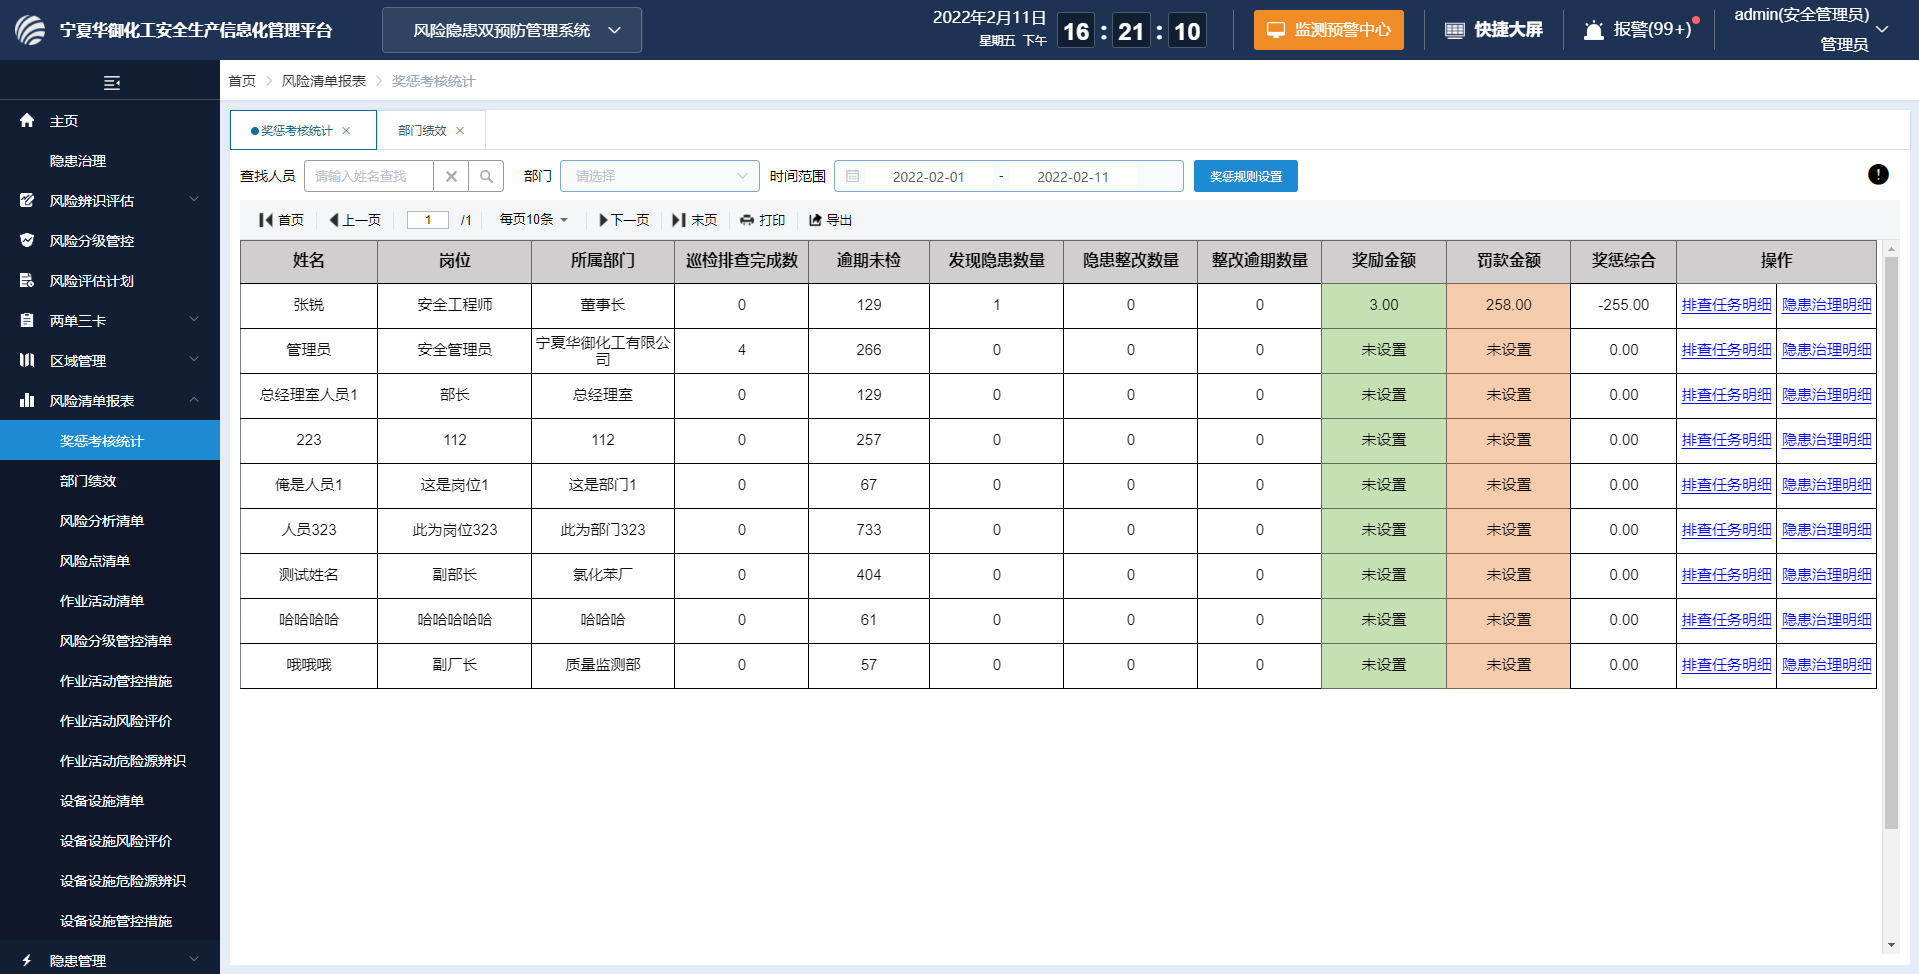
Task: Open 隐患治理明细 for 测试姓名
Action: click(1826, 575)
